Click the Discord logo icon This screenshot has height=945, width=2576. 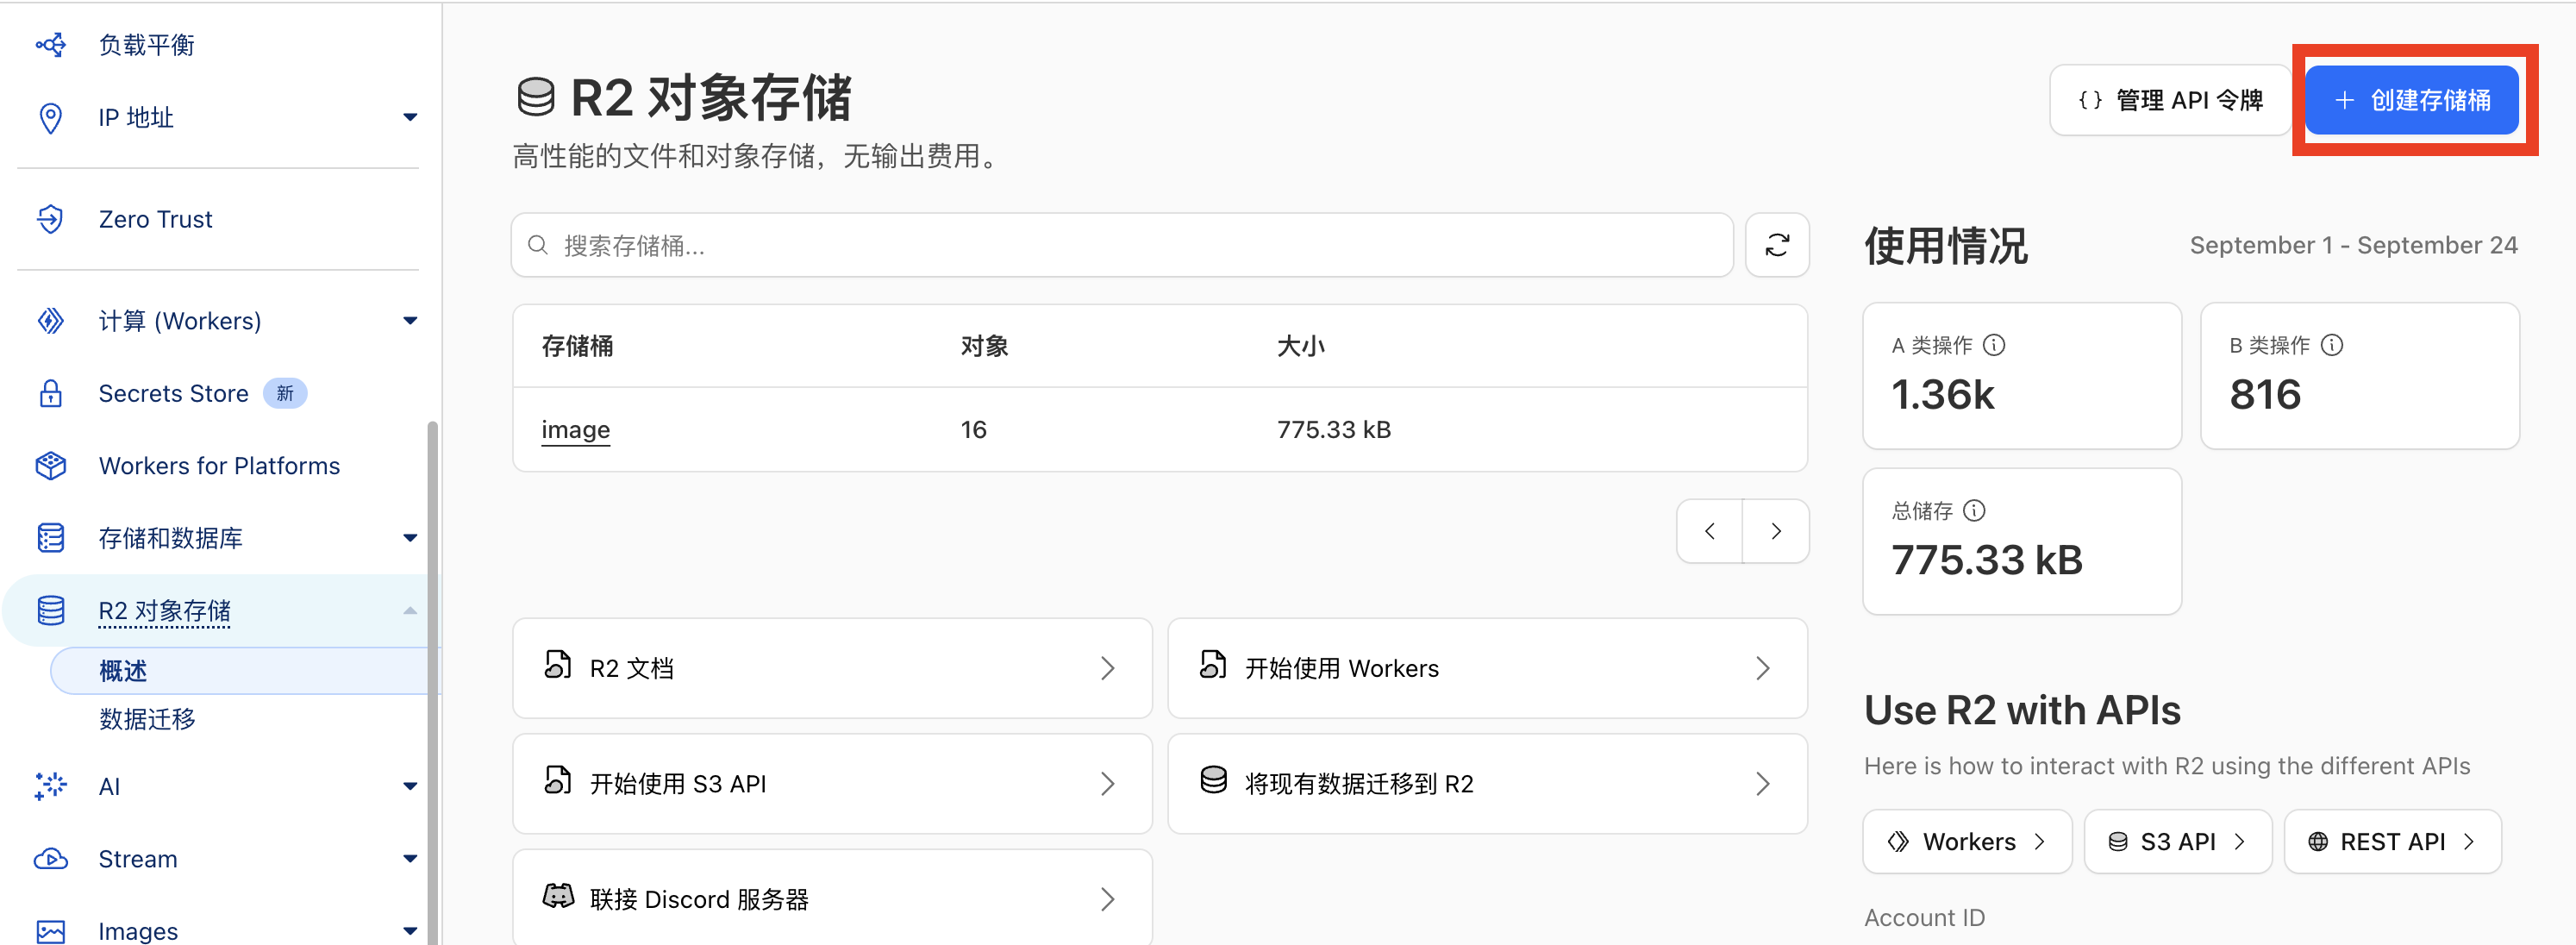pos(558,896)
